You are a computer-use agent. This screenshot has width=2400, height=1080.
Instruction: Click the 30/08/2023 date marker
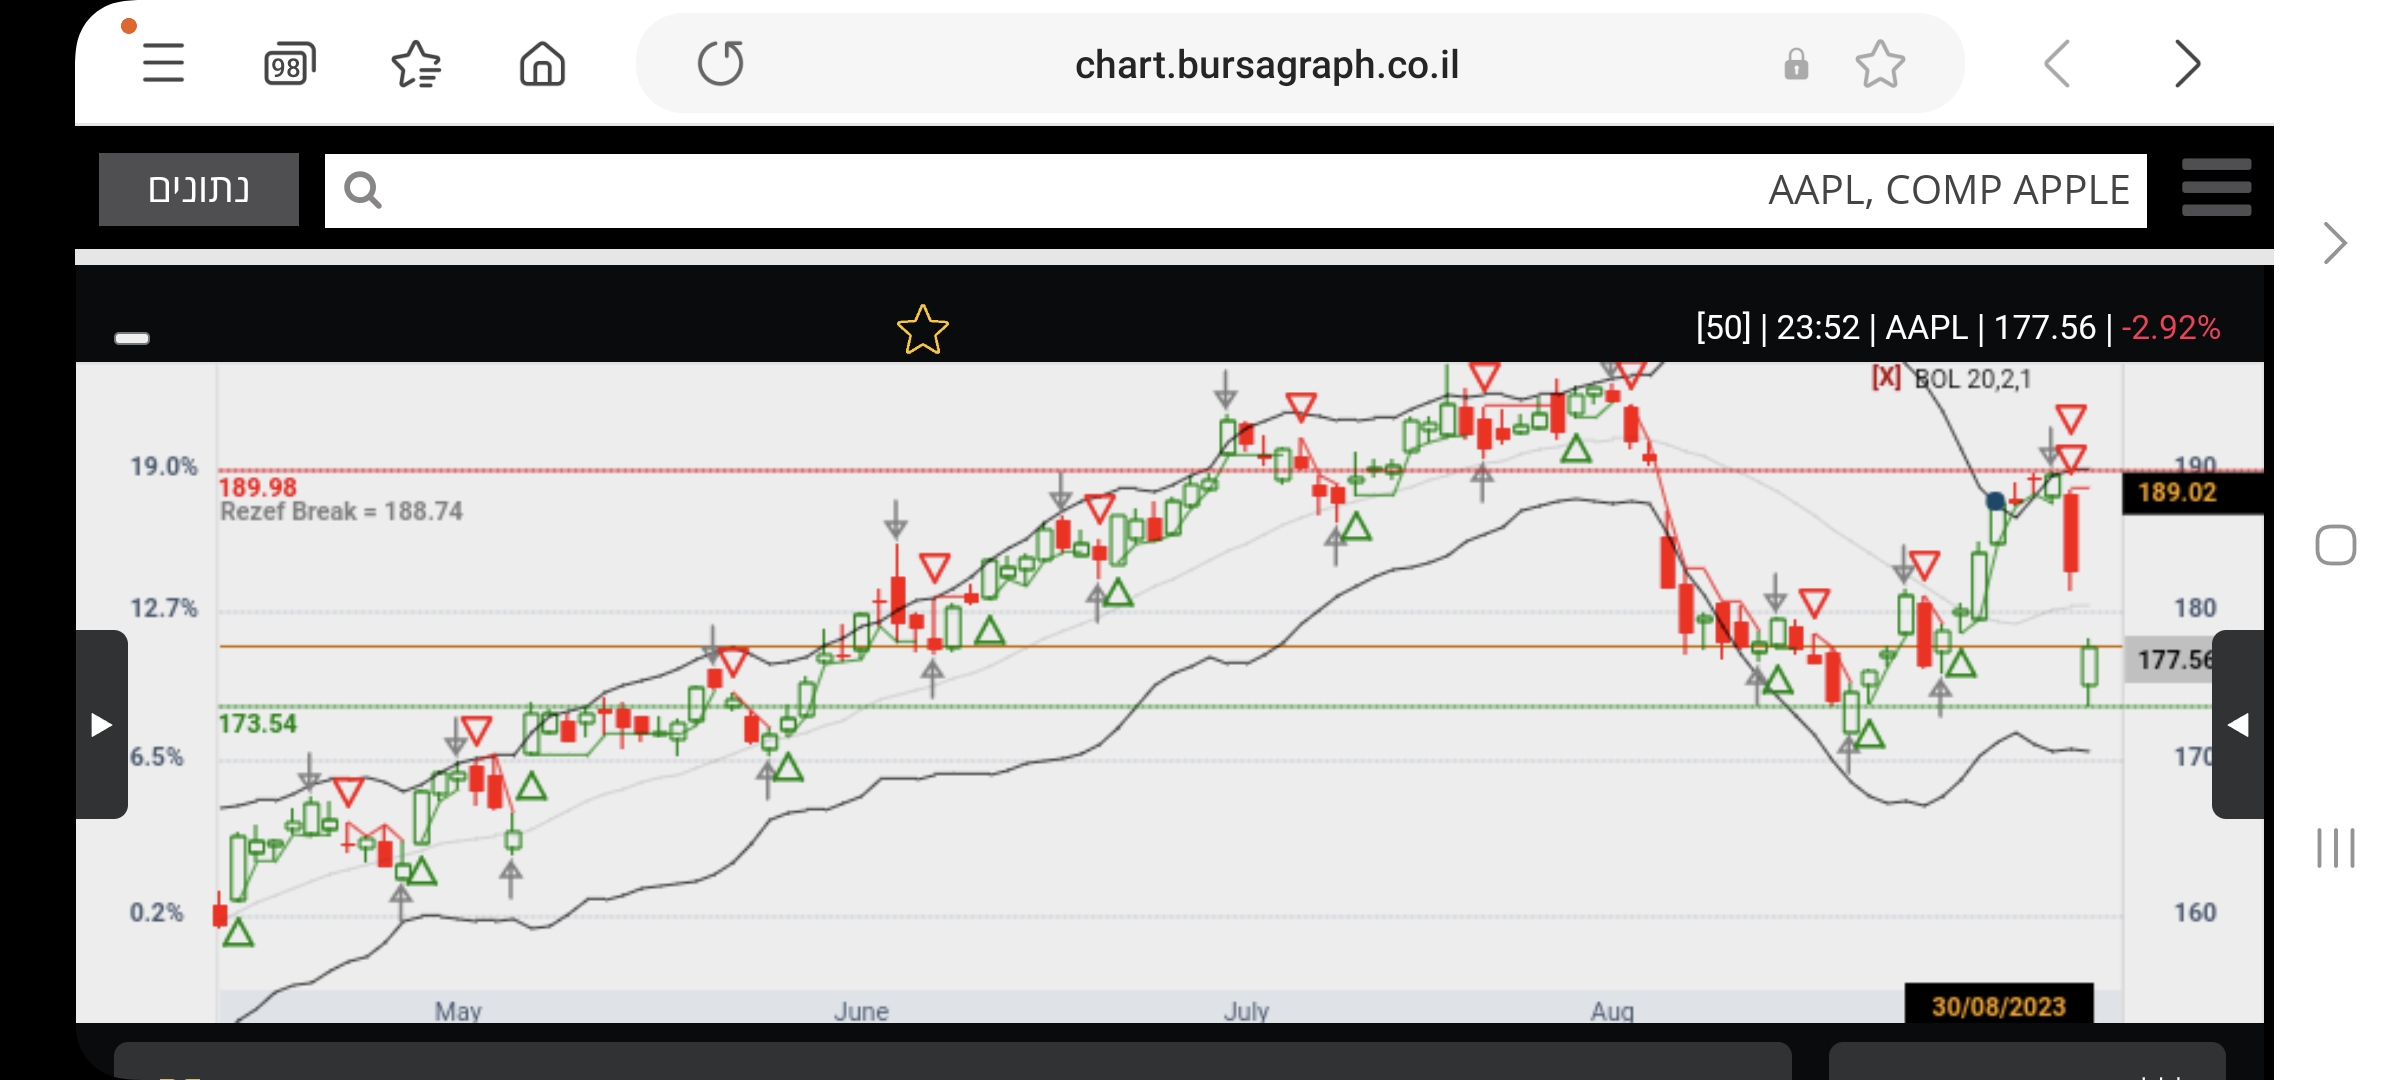coord(1998,1005)
